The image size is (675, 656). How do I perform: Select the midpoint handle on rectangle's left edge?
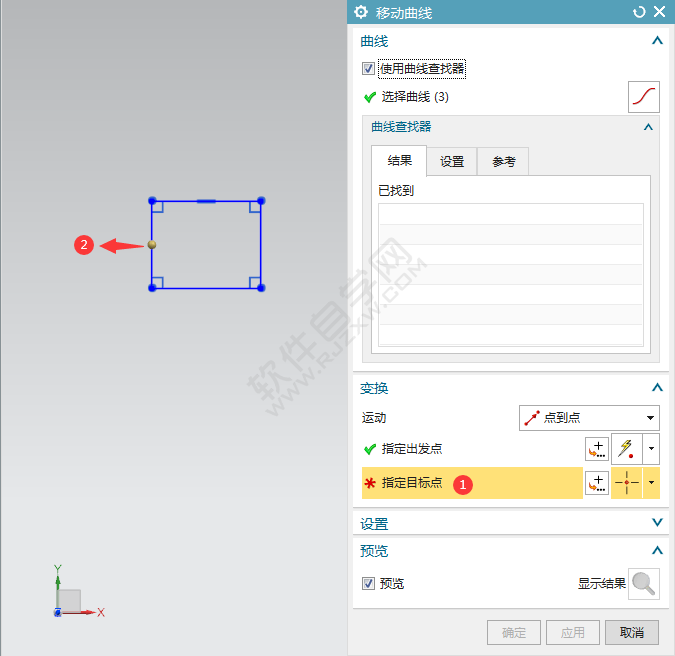tap(152, 244)
